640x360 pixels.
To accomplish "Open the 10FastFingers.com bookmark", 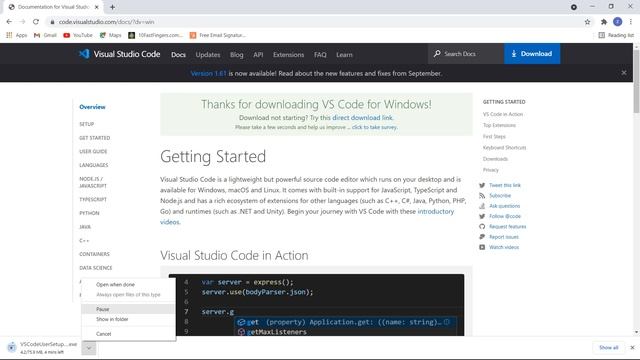I will (x=156, y=36).
